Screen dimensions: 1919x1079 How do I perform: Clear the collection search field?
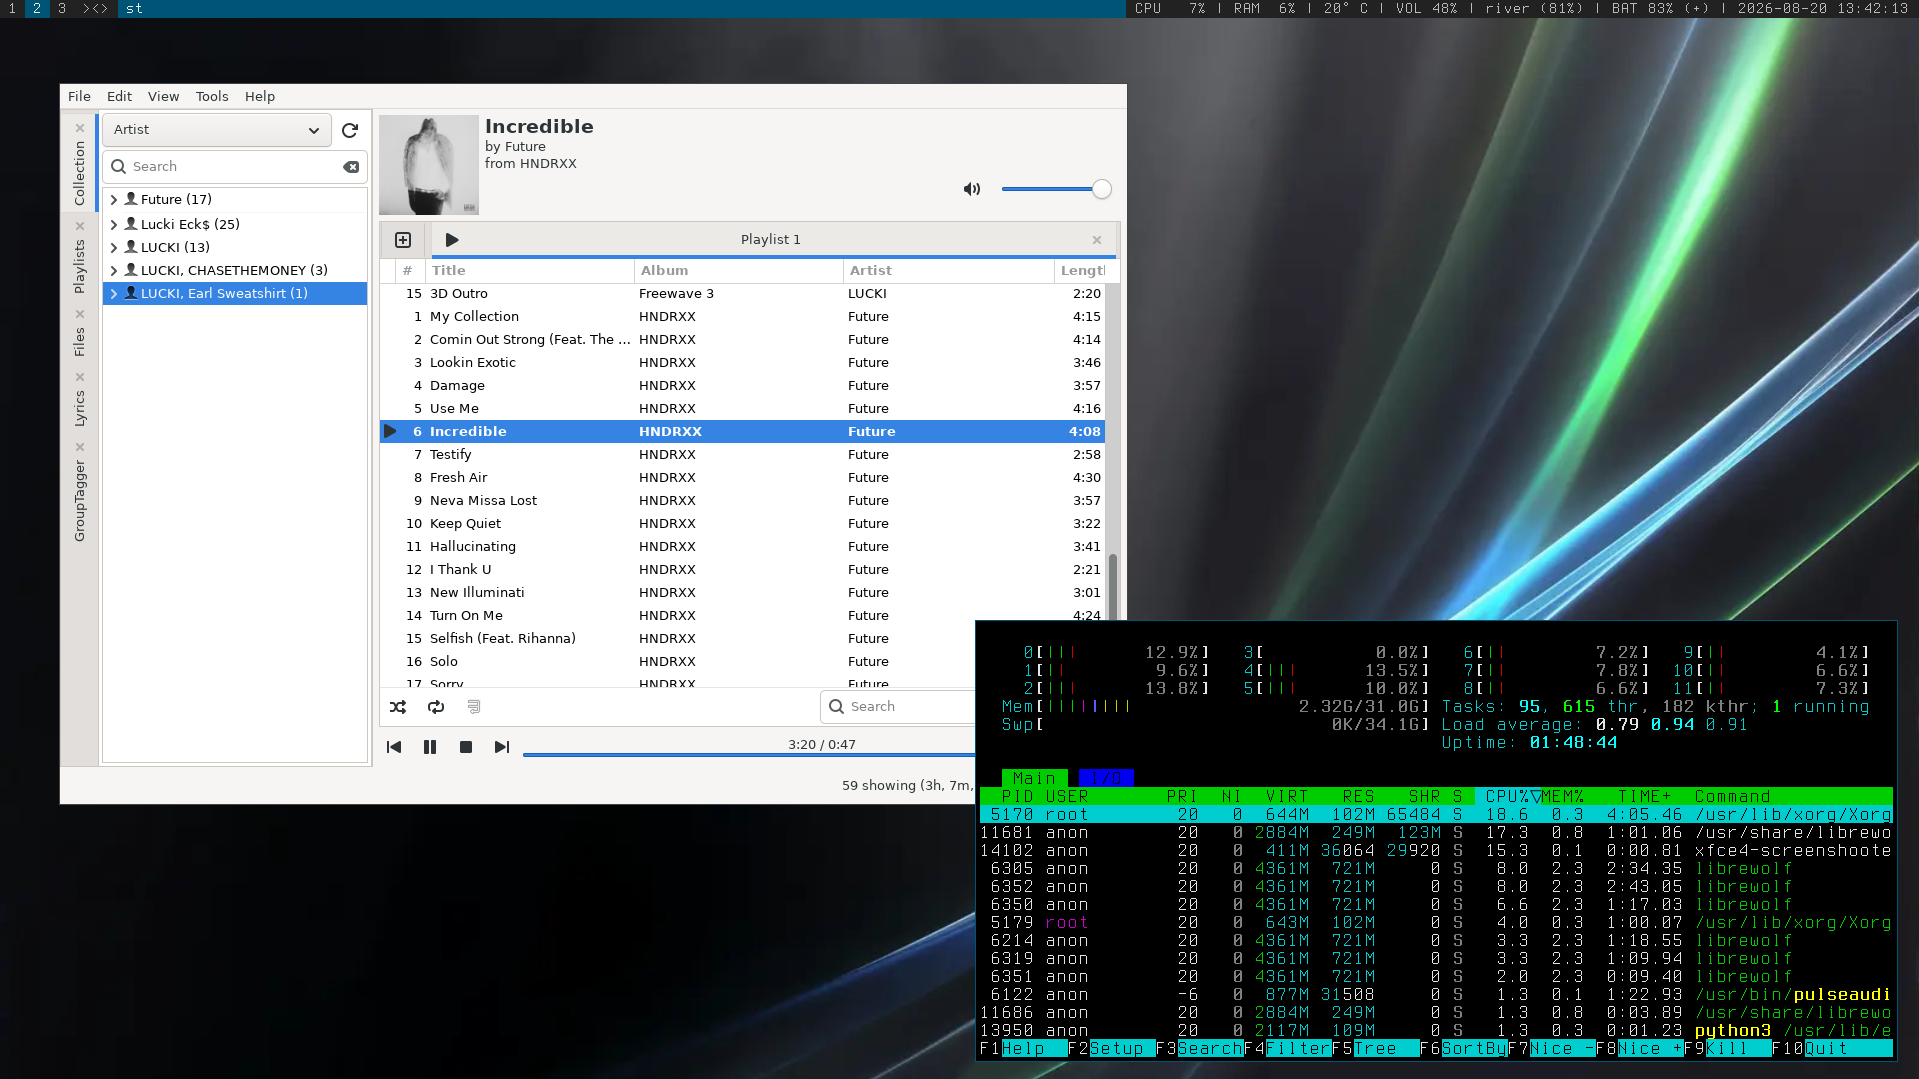pos(351,167)
